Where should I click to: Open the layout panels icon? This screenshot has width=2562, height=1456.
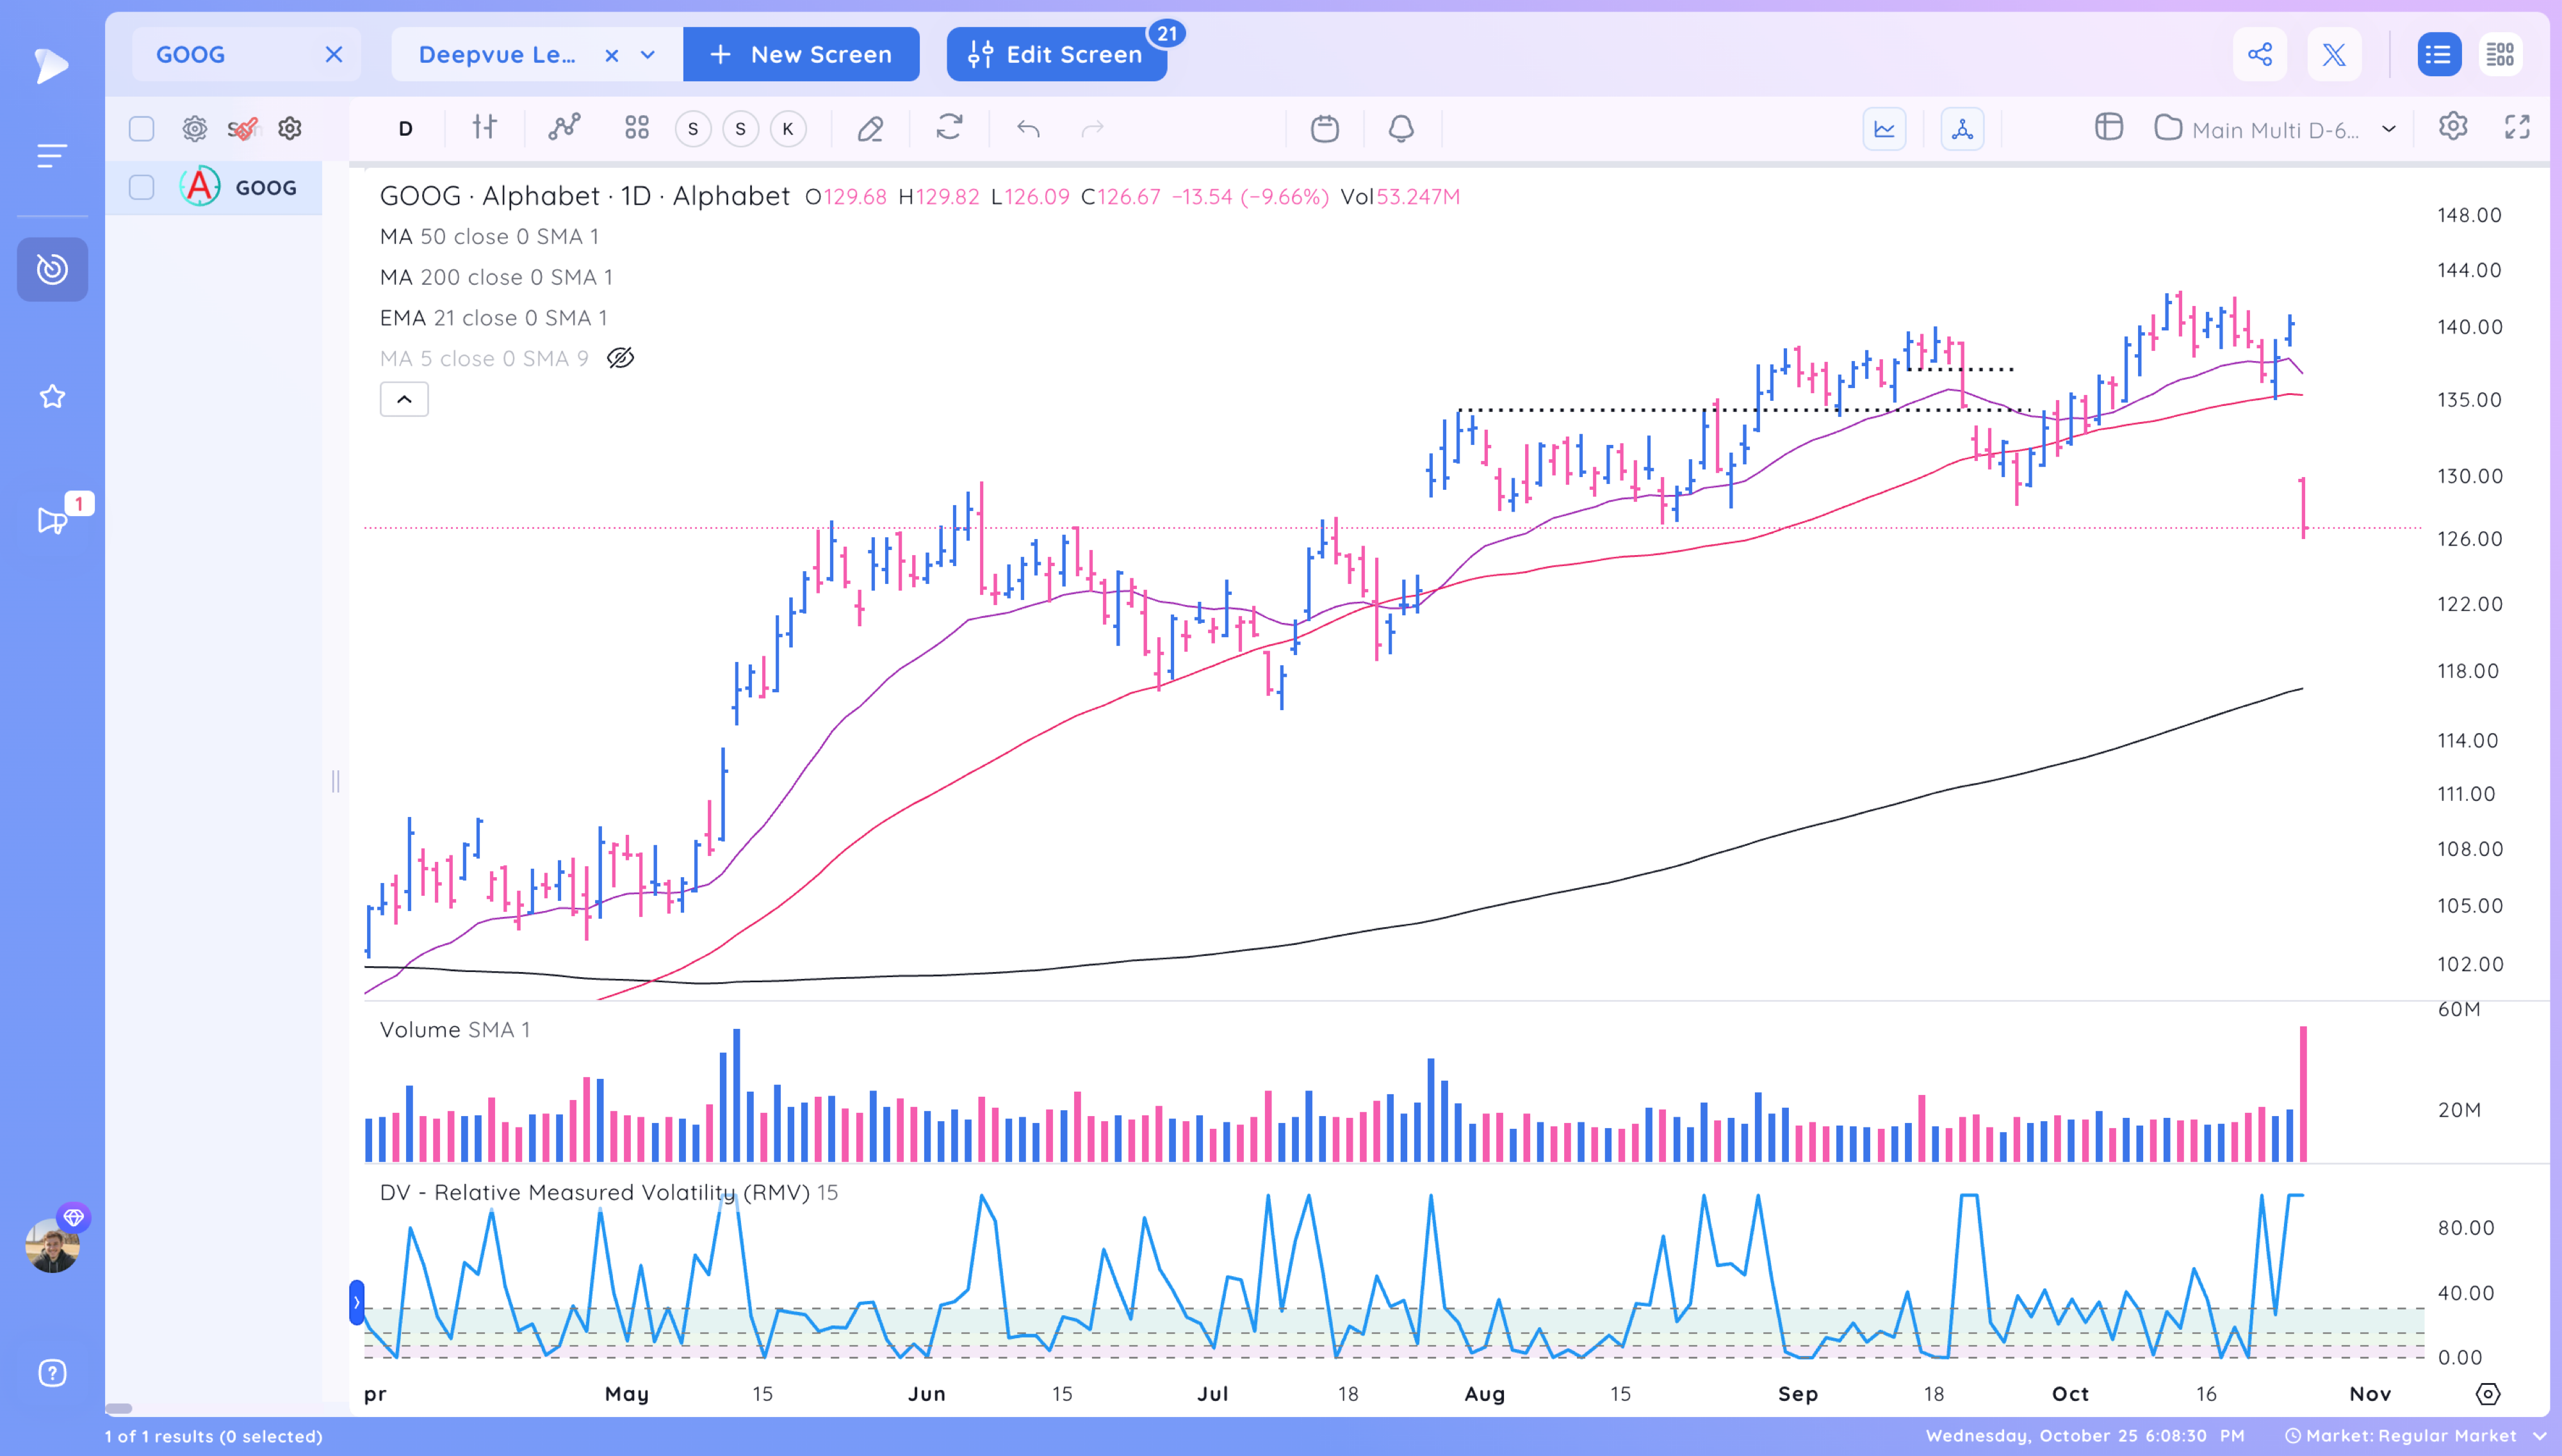pos(2109,127)
